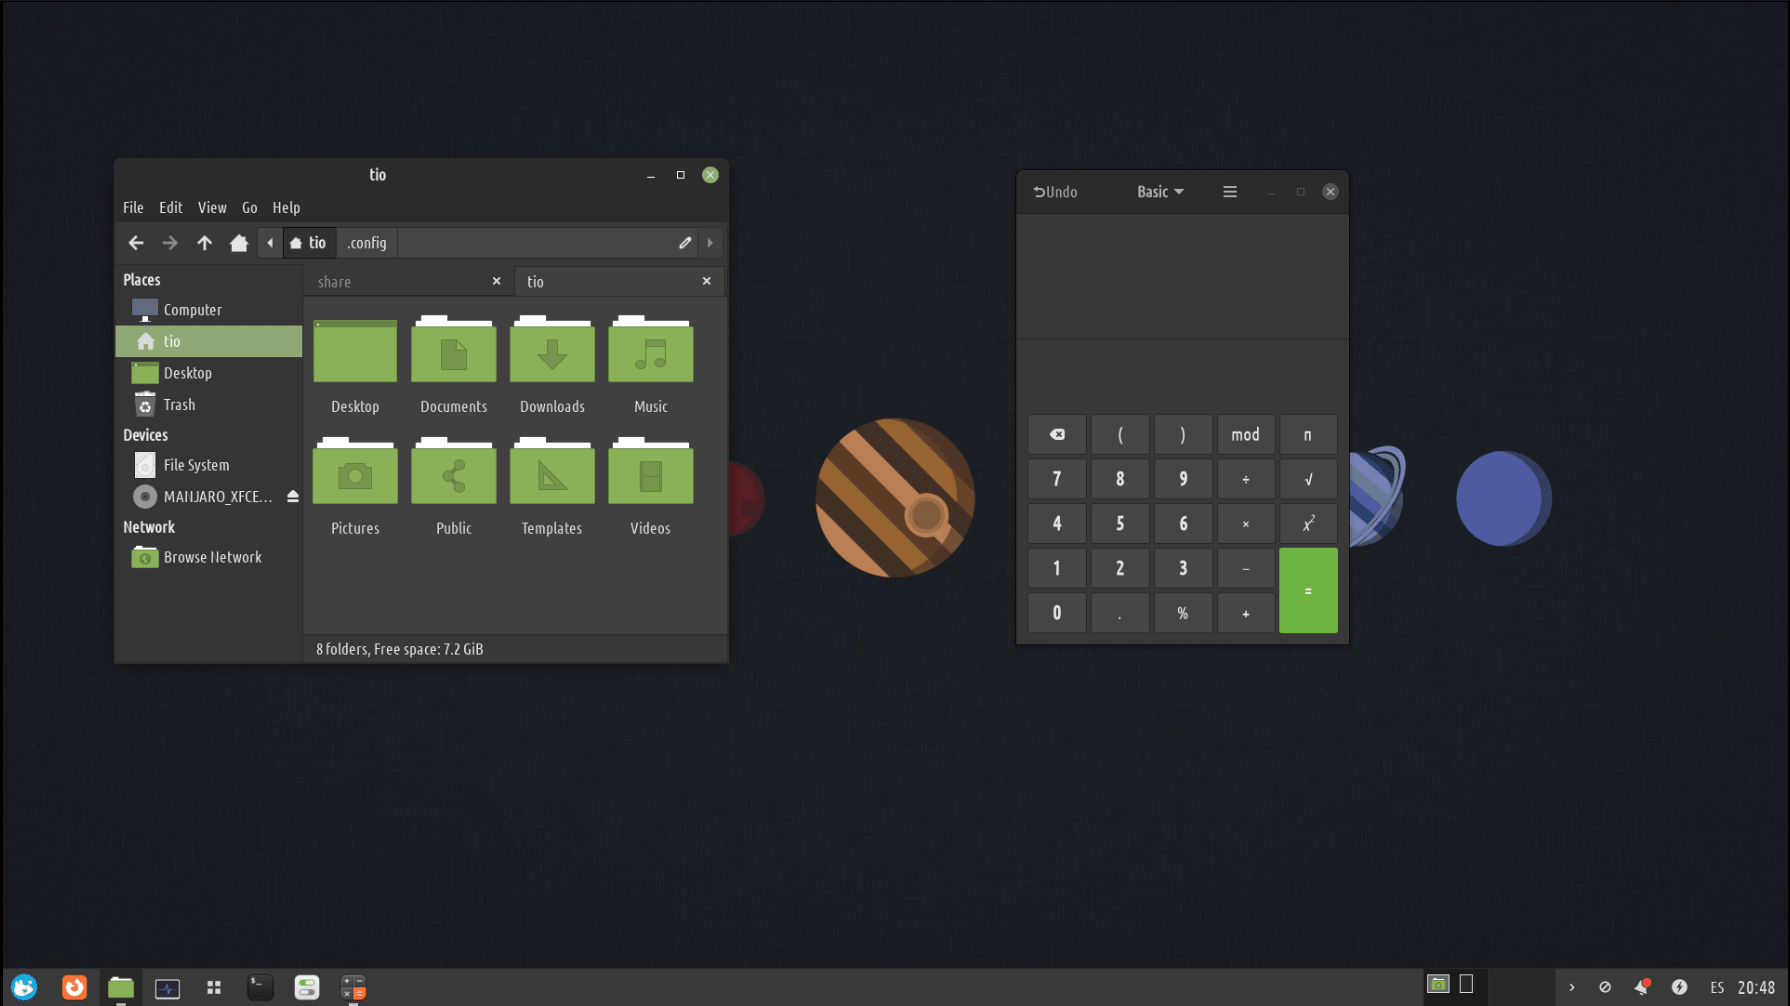Viewport: 1790px width, 1006px height.
Task: Select Trash in the Places sidebar
Action: tap(179, 405)
